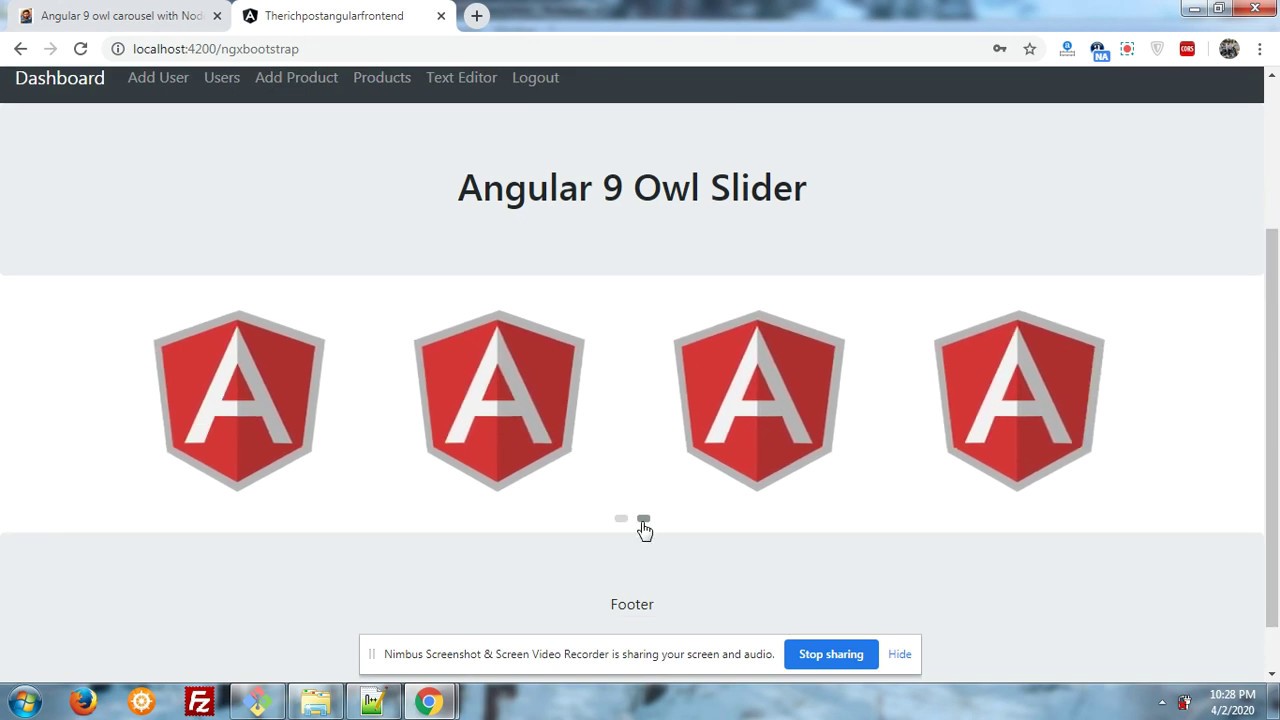The height and width of the screenshot is (720, 1280).
Task: Select the second carousel pagination dot
Action: (x=643, y=518)
